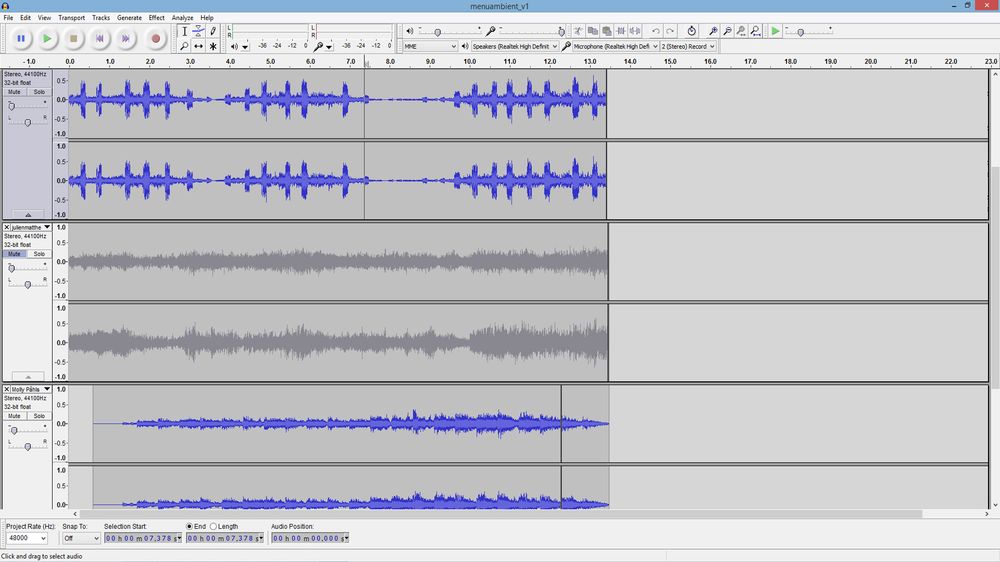This screenshot has height=562, width=1000.
Task: Open the MME audio host dropdown
Action: click(x=430, y=47)
